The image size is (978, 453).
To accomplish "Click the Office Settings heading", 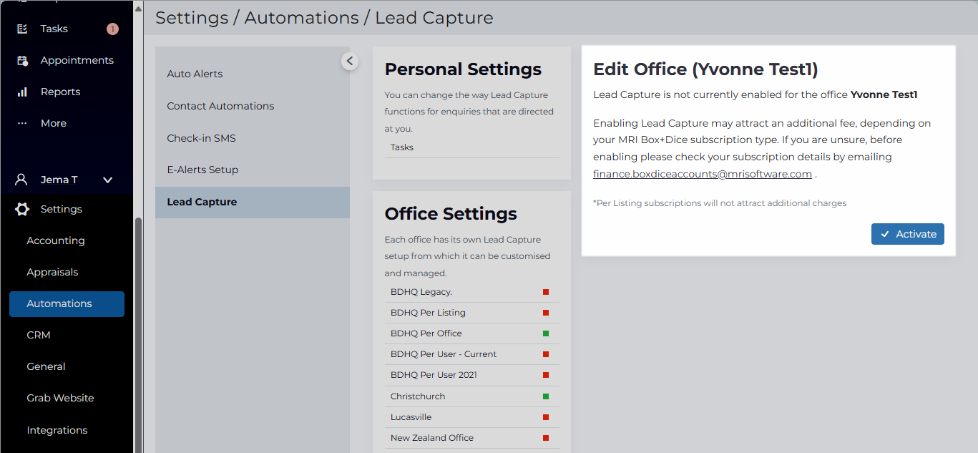I will click(451, 214).
